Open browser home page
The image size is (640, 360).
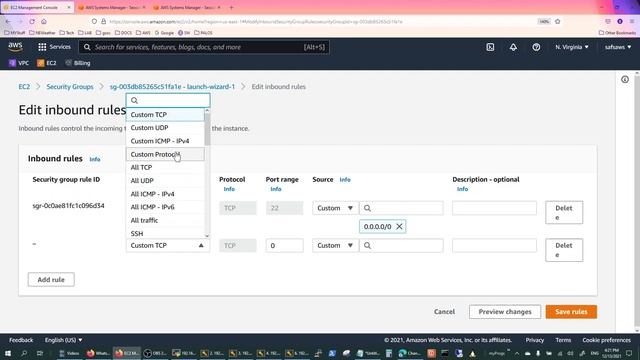(x=44, y=21)
